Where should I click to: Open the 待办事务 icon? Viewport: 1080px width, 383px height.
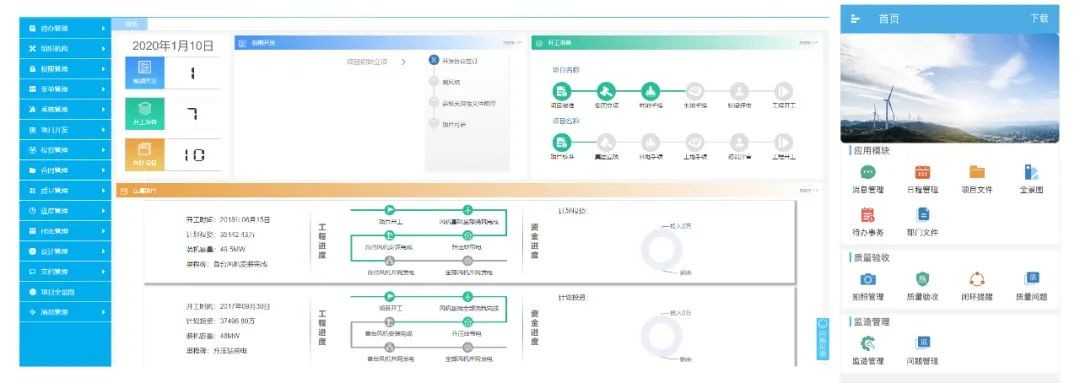tap(868, 215)
